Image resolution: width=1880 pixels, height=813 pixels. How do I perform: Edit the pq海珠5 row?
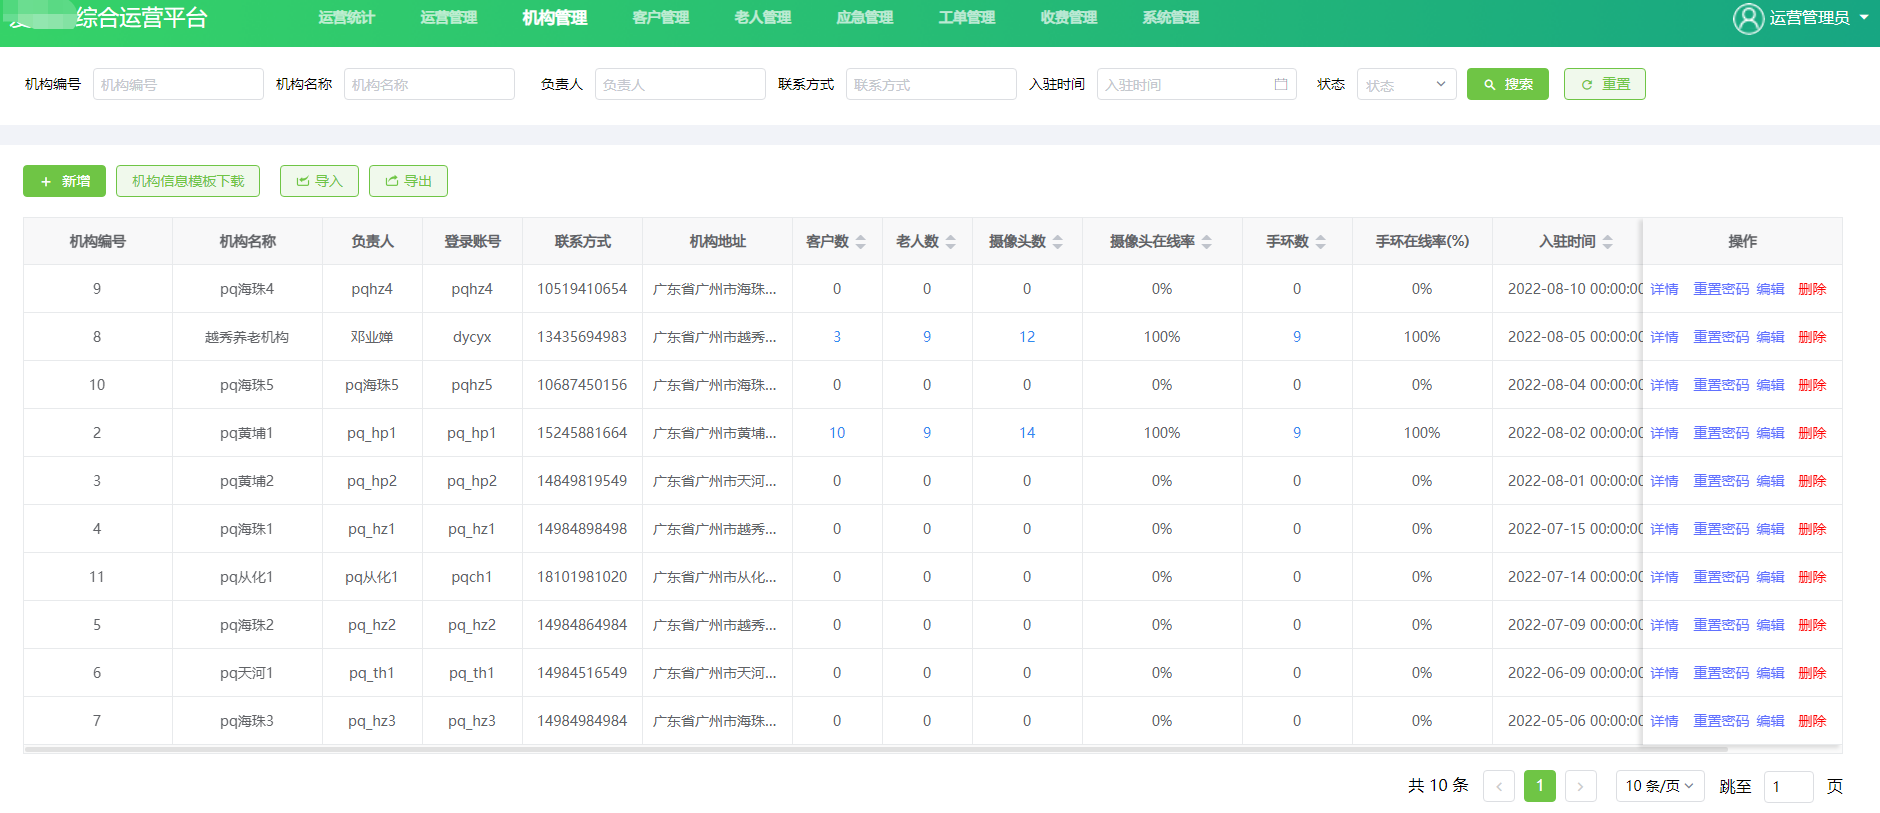[1770, 385]
